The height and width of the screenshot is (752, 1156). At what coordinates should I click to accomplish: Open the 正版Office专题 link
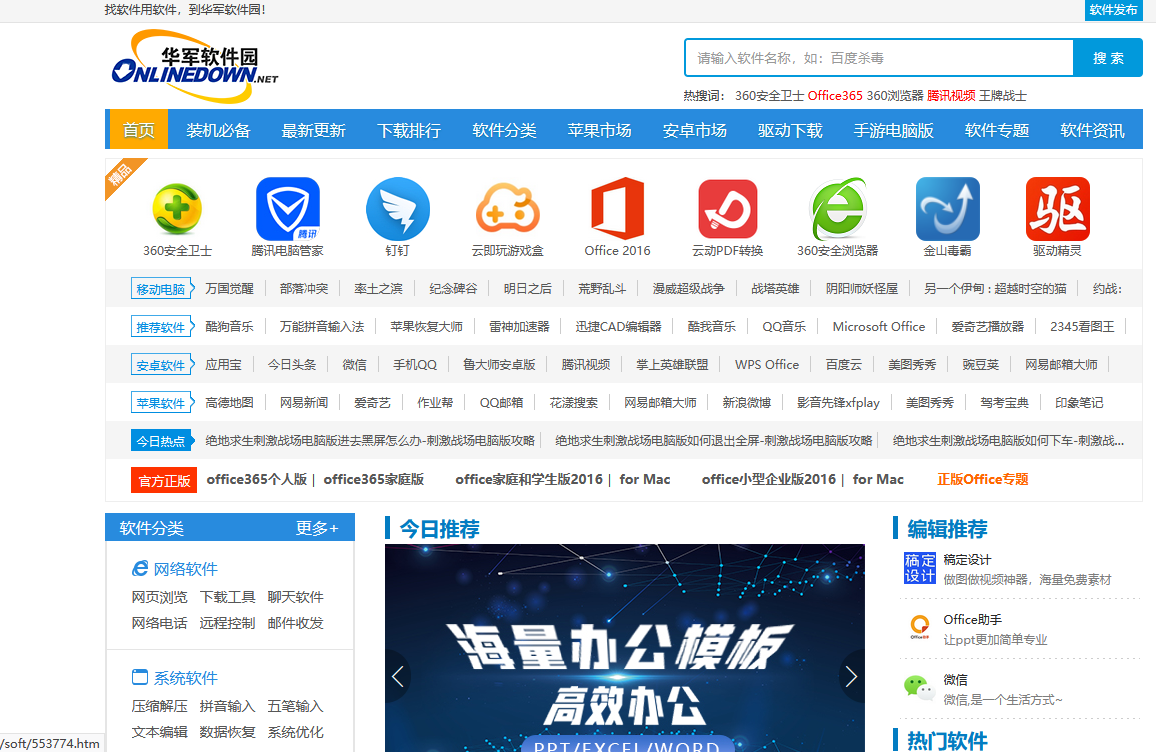pos(982,479)
